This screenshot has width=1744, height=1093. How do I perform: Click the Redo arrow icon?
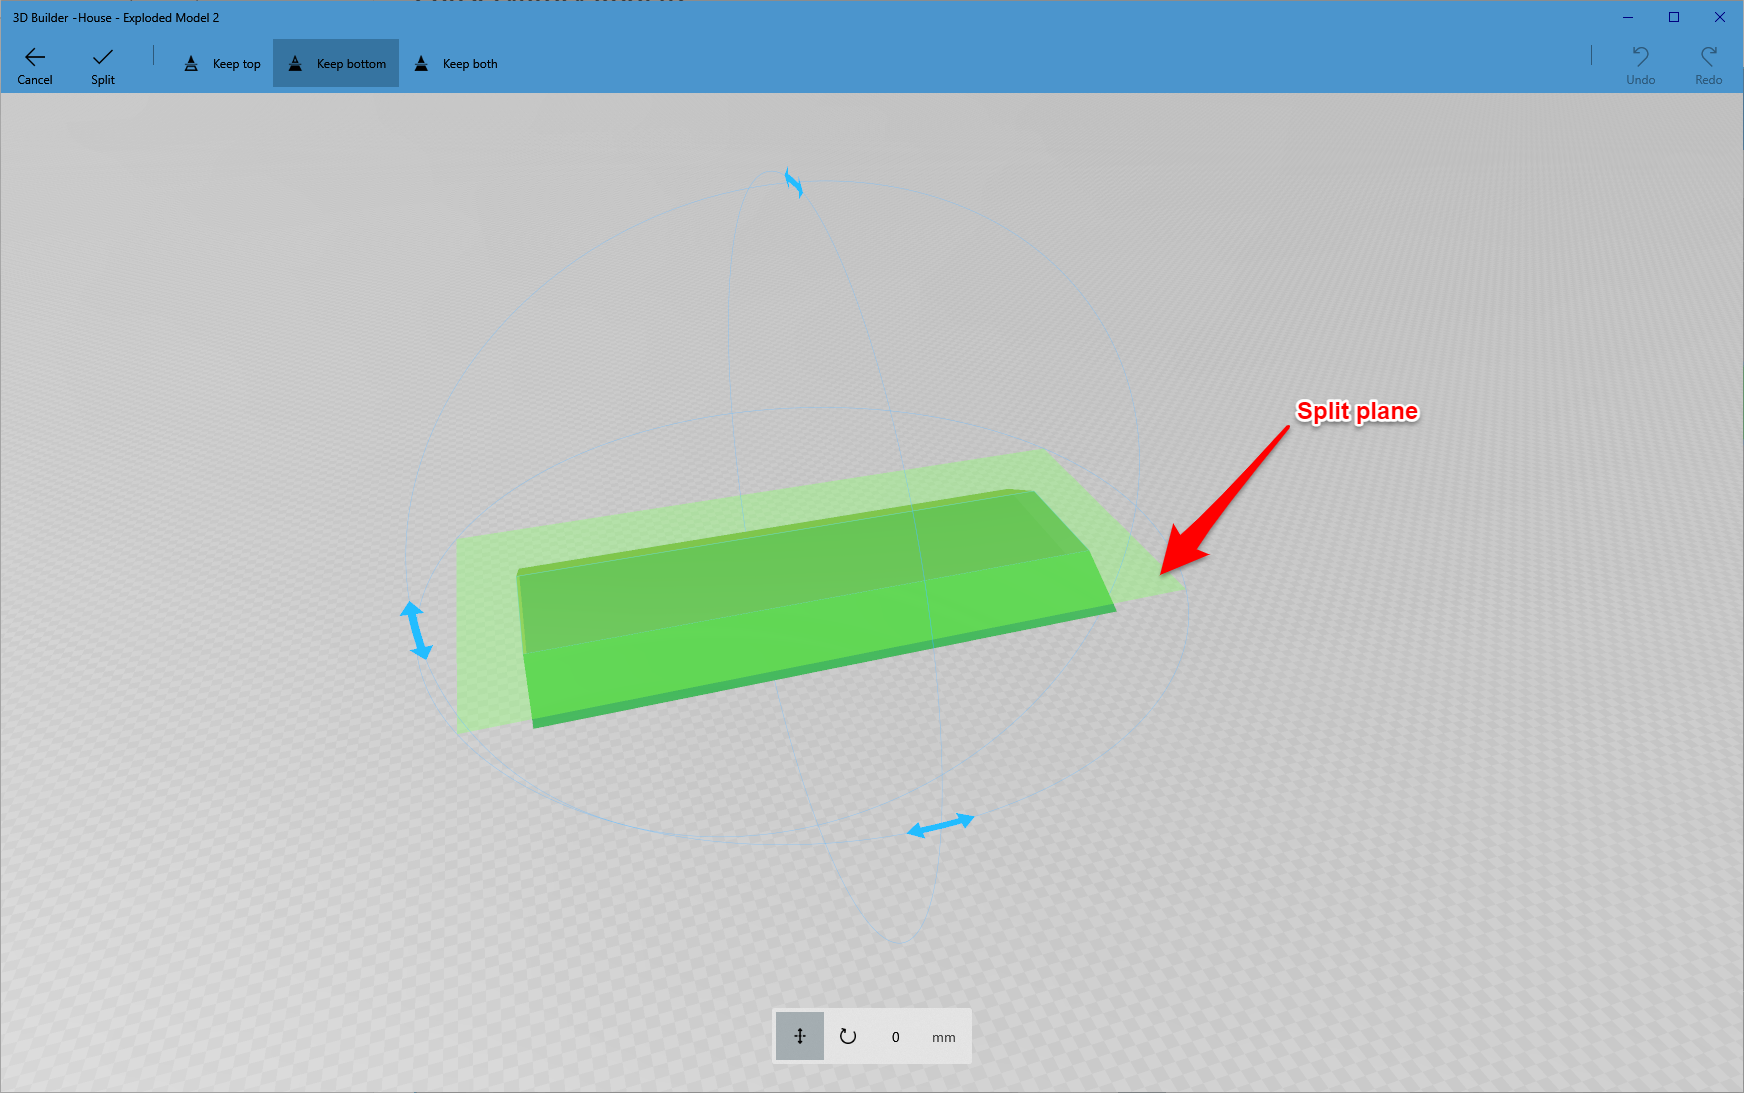[x=1709, y=56]
